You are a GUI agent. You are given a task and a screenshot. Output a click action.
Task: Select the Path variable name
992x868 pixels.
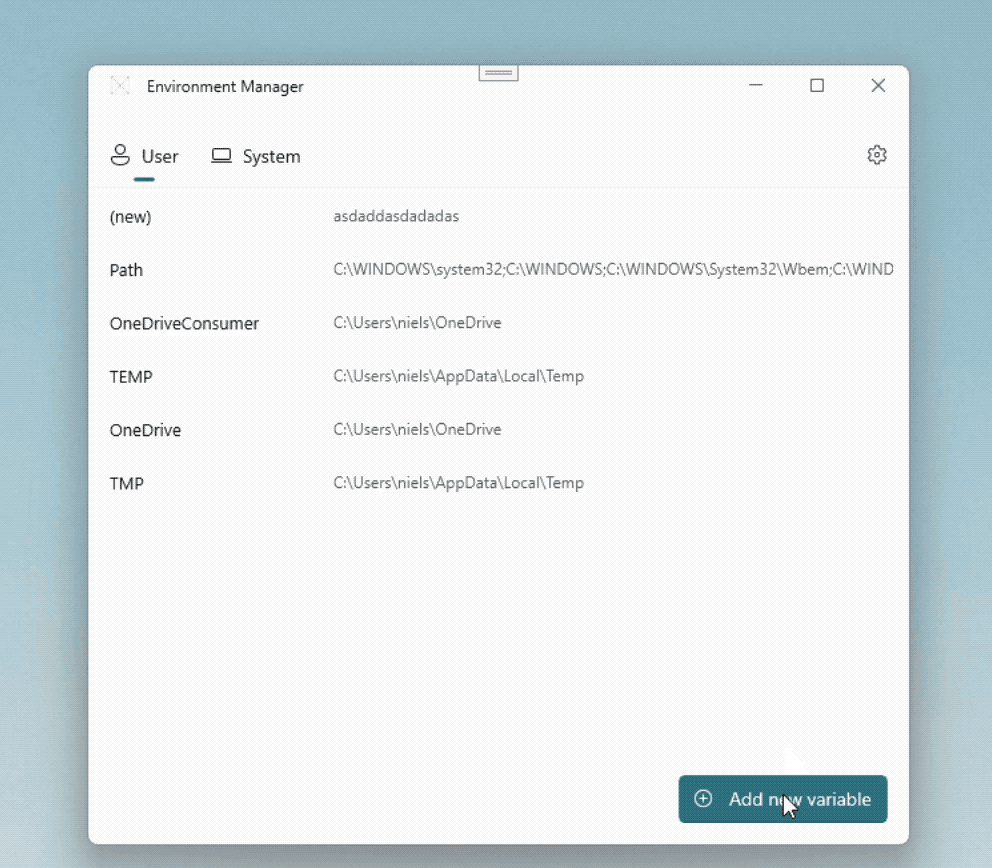(127, 270)
